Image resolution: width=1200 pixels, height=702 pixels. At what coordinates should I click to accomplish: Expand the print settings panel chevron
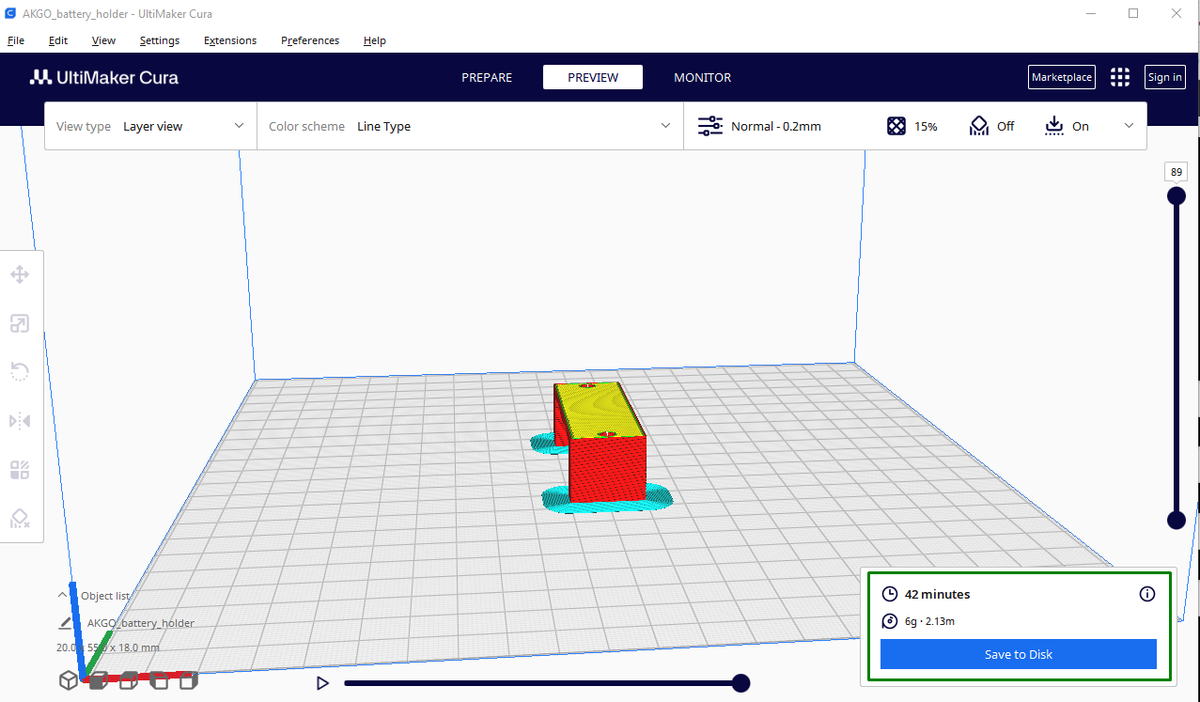tap(1129, 126)
